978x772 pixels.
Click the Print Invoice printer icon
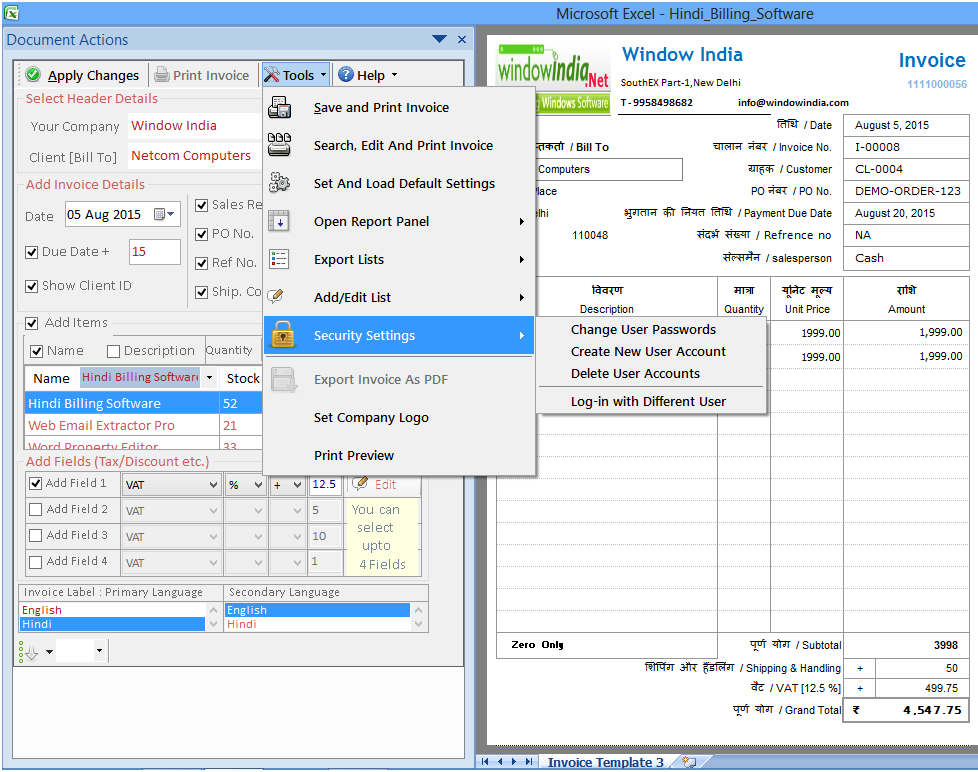[x=162, y=75]
